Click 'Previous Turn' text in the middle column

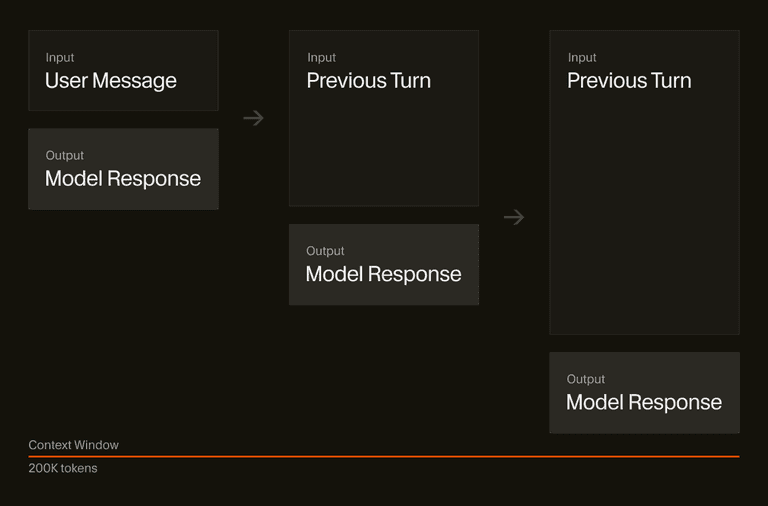point(368,81)
